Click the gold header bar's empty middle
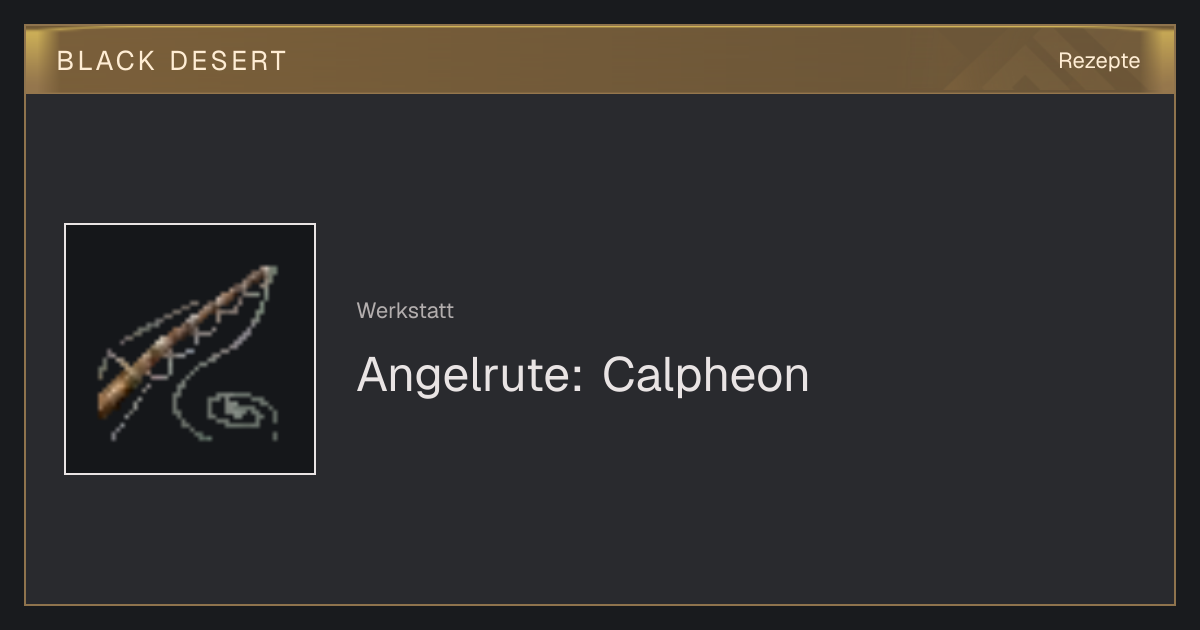 point(620,60)
